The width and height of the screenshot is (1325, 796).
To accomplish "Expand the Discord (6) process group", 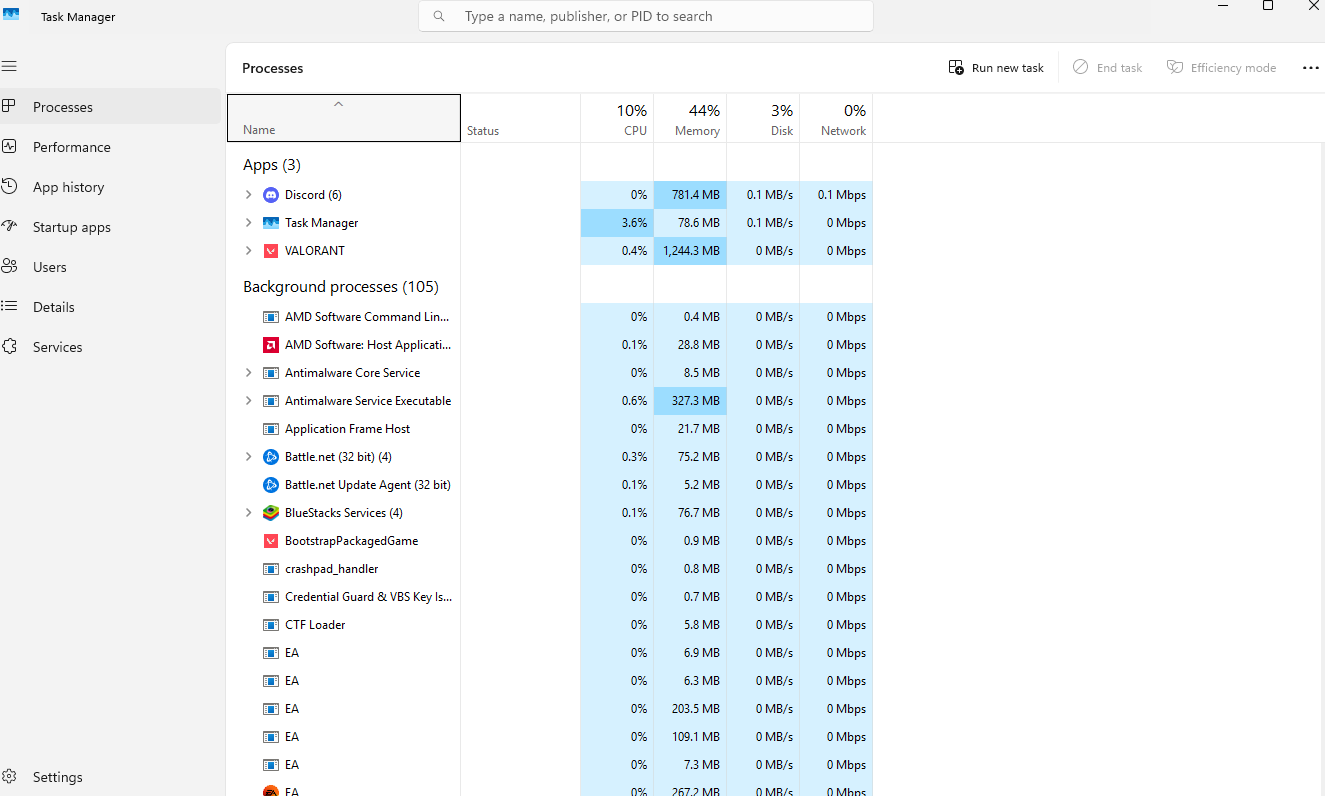I will [x=249, y=195].
